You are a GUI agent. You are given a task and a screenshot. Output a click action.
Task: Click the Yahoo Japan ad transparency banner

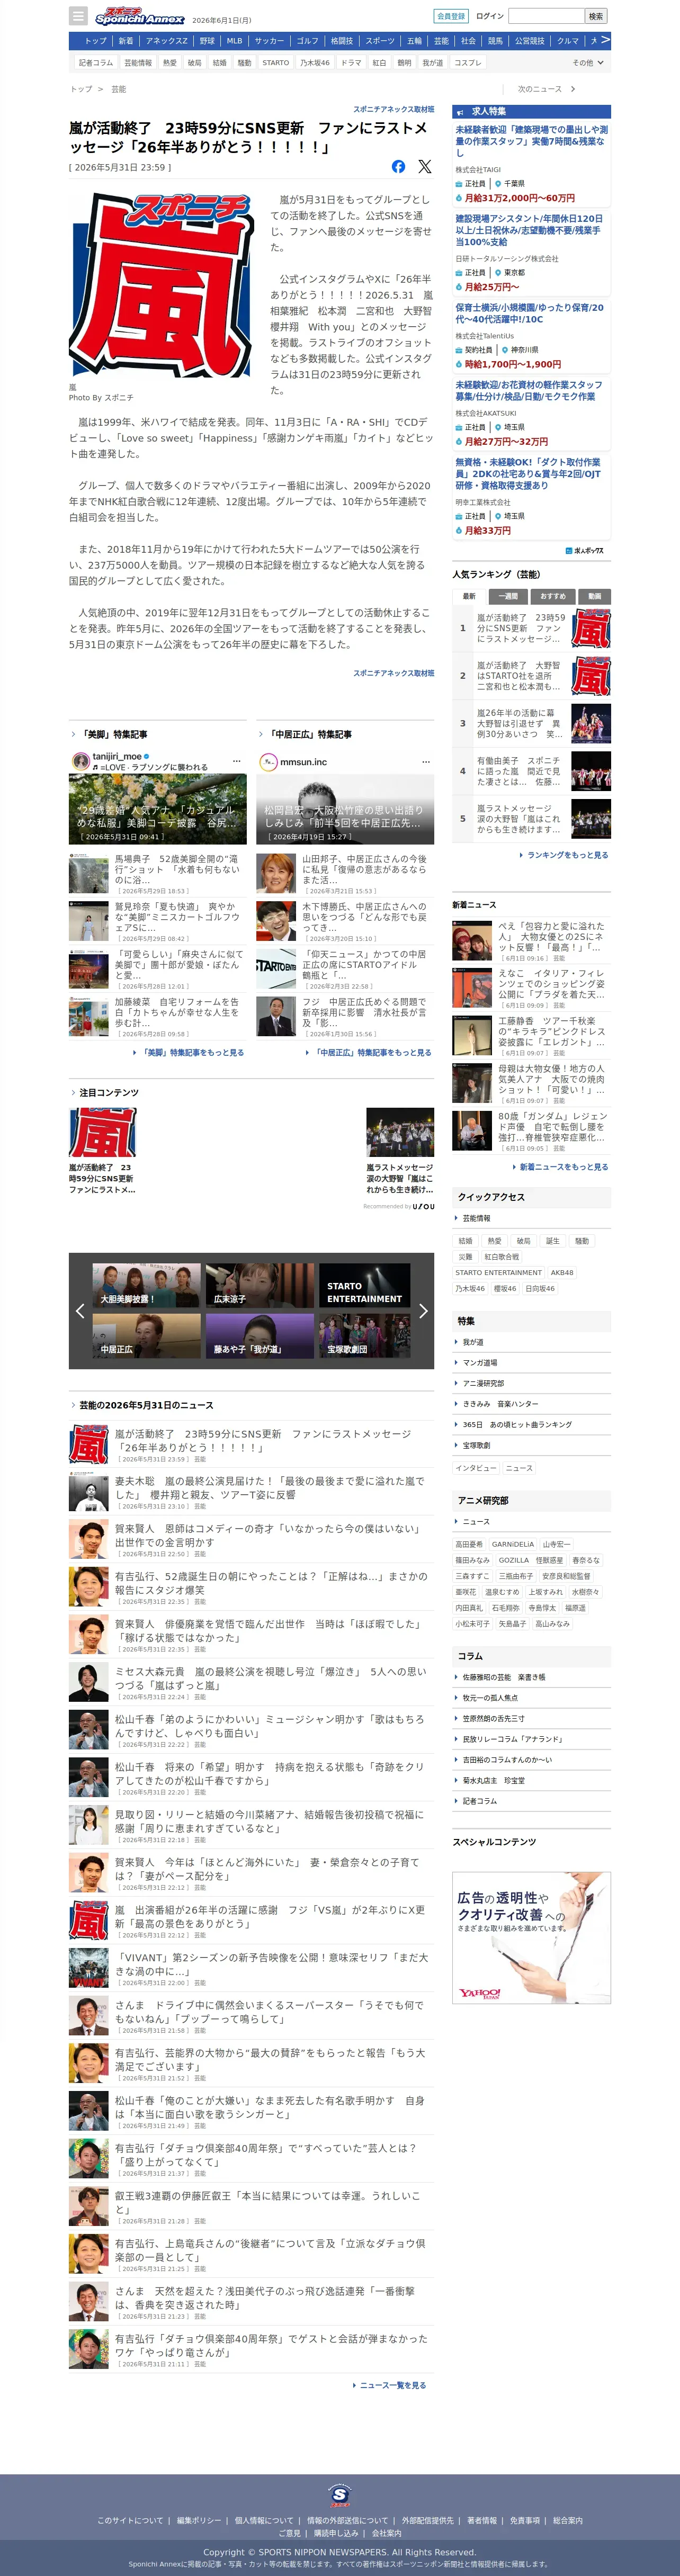point(531,1937)
